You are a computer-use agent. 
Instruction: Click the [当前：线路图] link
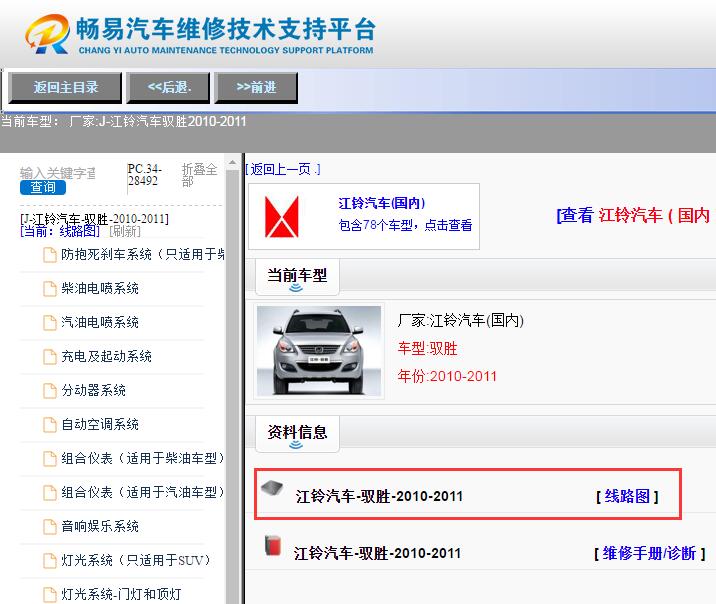60,231
